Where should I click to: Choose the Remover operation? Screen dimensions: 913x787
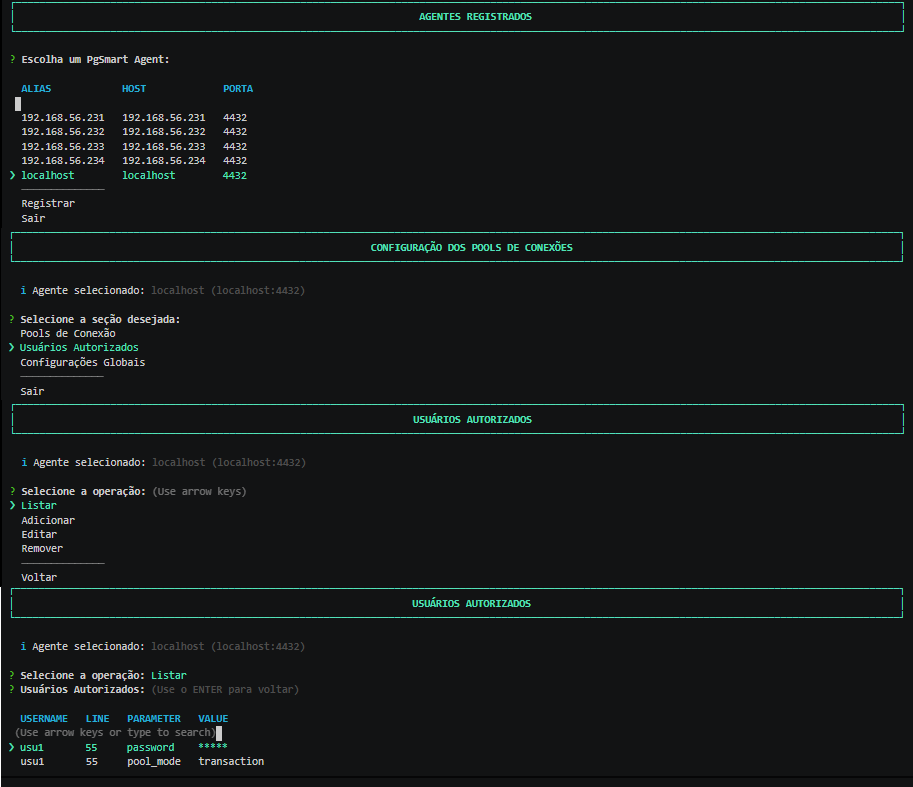(x=42, y=548)
